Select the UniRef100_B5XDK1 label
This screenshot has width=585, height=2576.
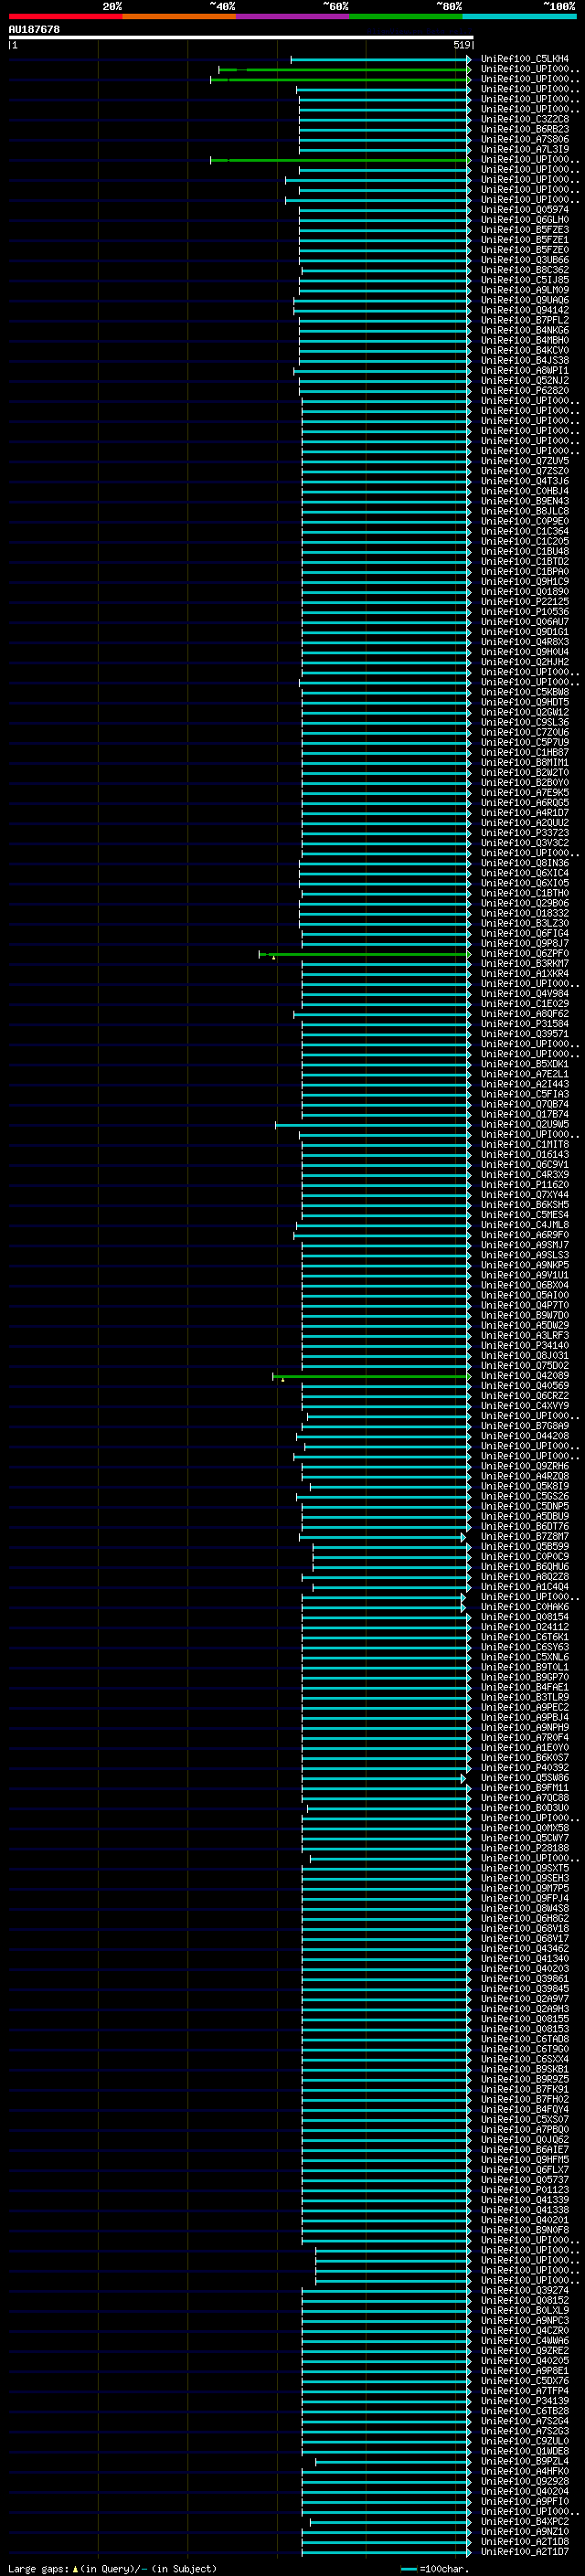(x=525, y=1065)
